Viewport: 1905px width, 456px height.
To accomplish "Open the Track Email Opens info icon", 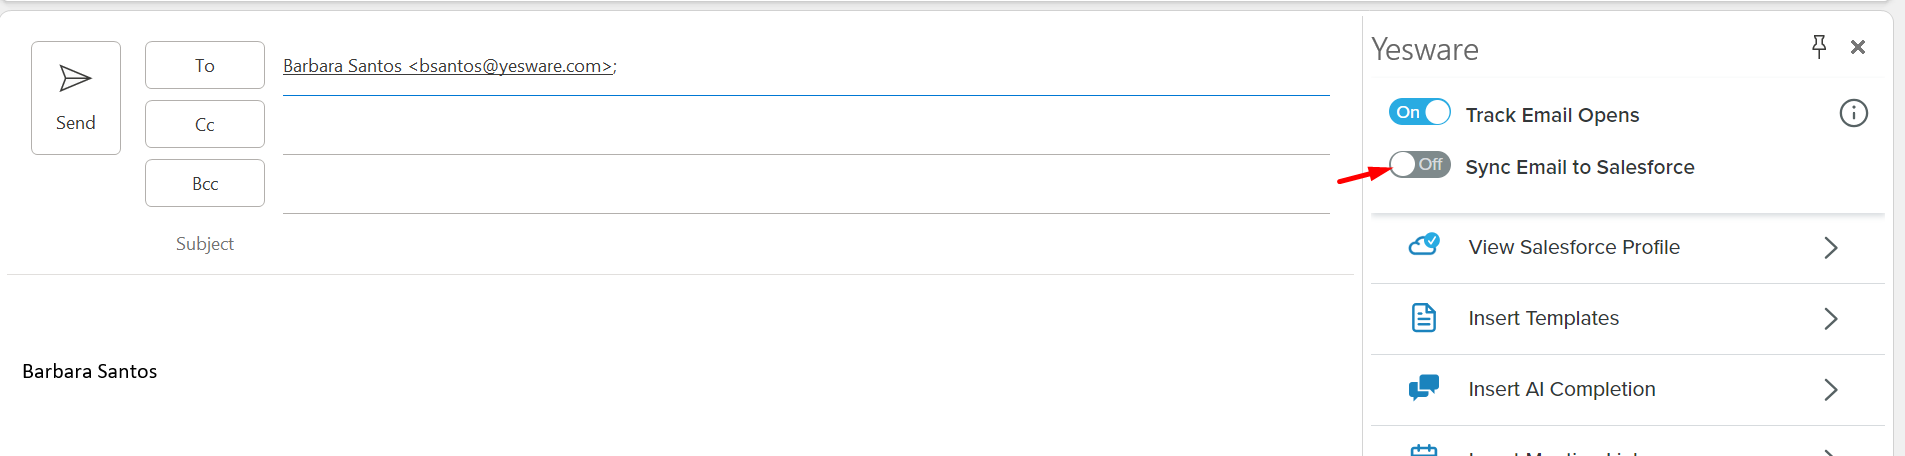I will tap(1853, 113).
